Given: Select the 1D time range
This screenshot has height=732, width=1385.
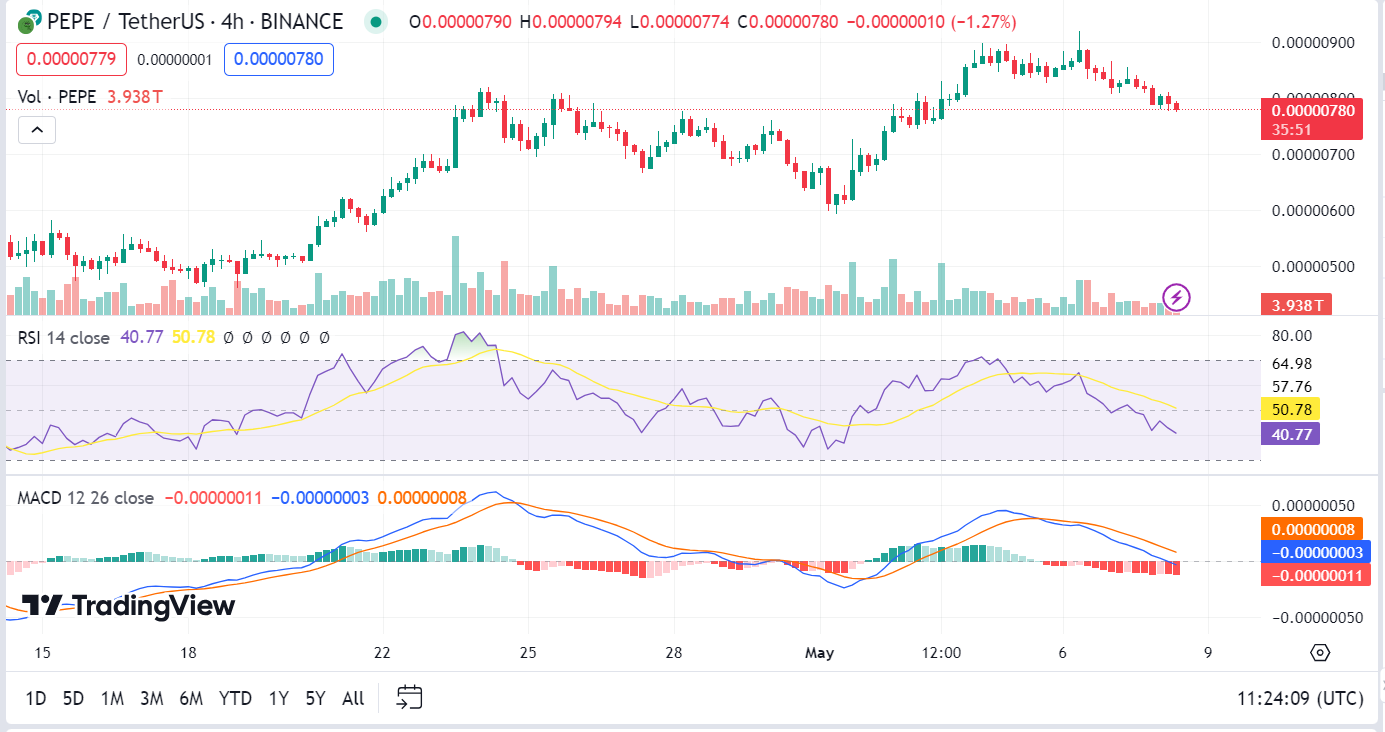Looking at the screenshot, I should point(35,698).
